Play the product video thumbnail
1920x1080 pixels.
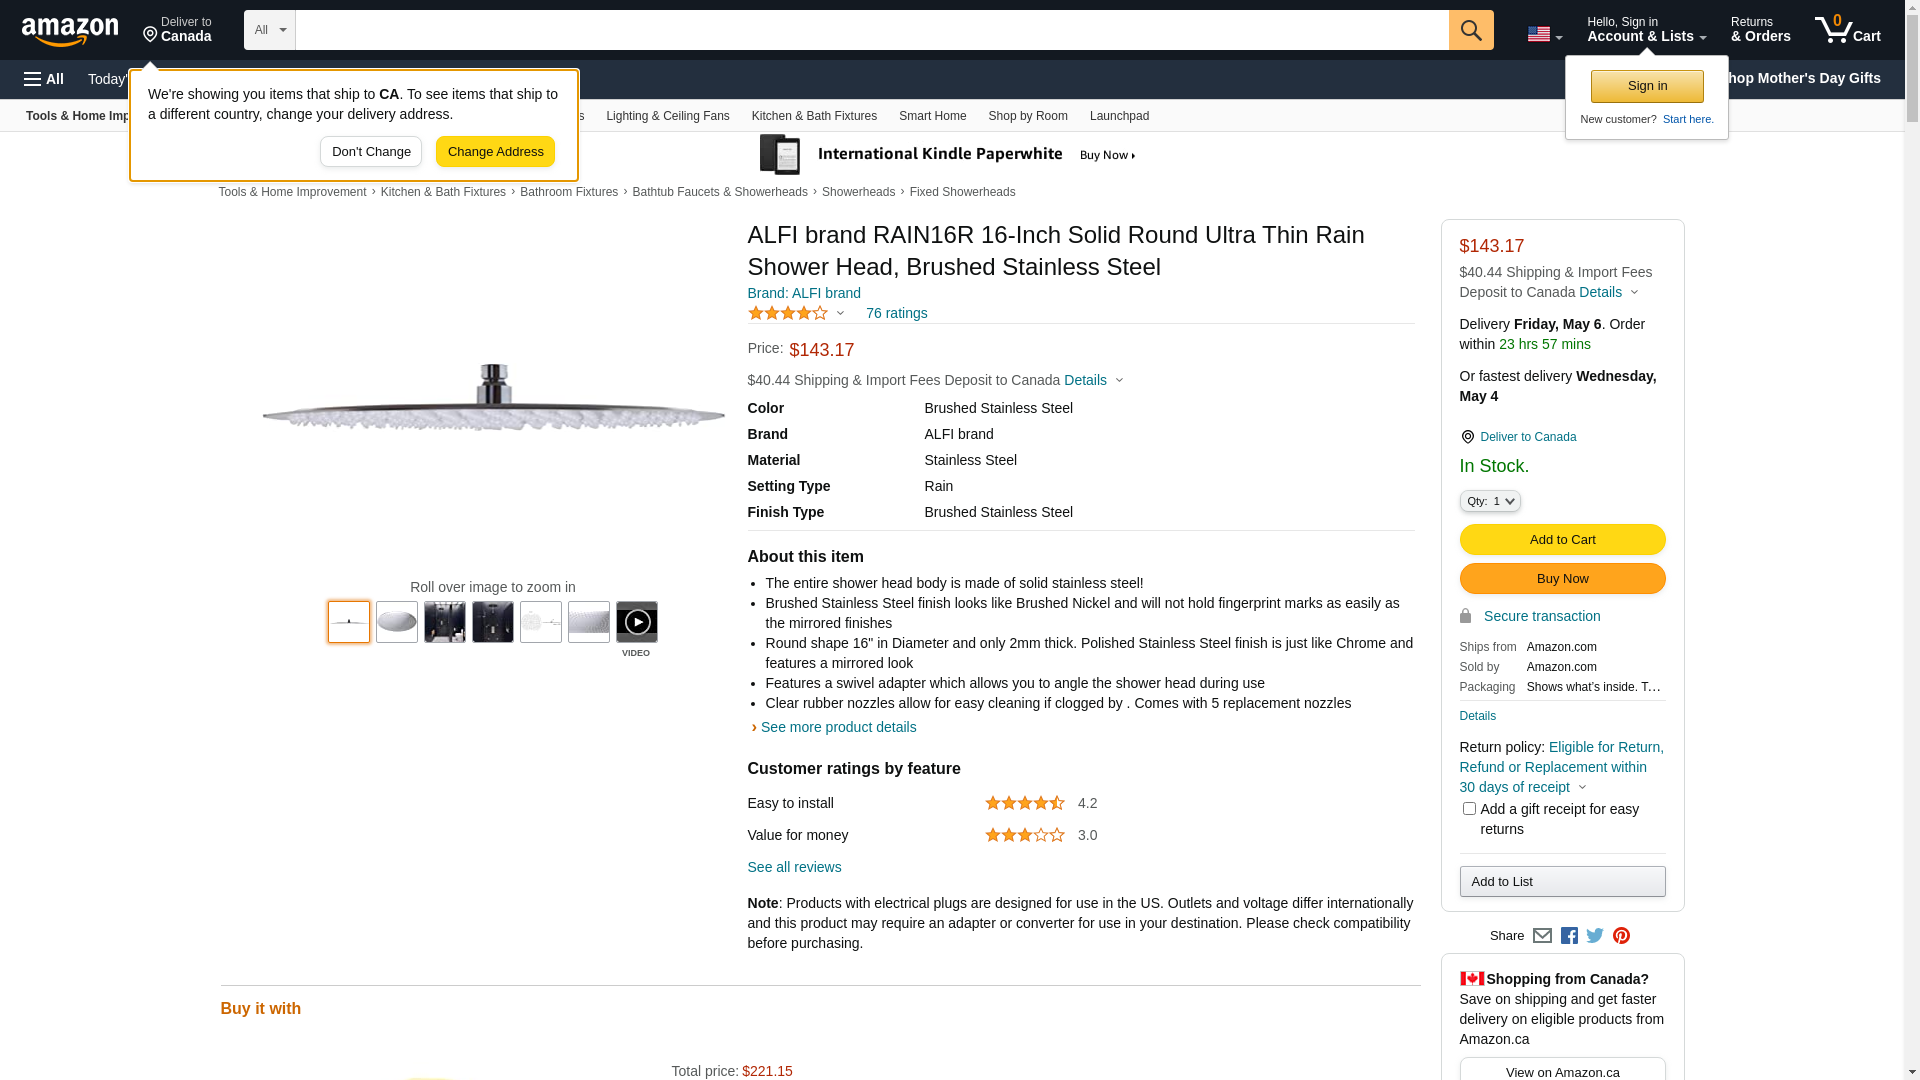637,622
